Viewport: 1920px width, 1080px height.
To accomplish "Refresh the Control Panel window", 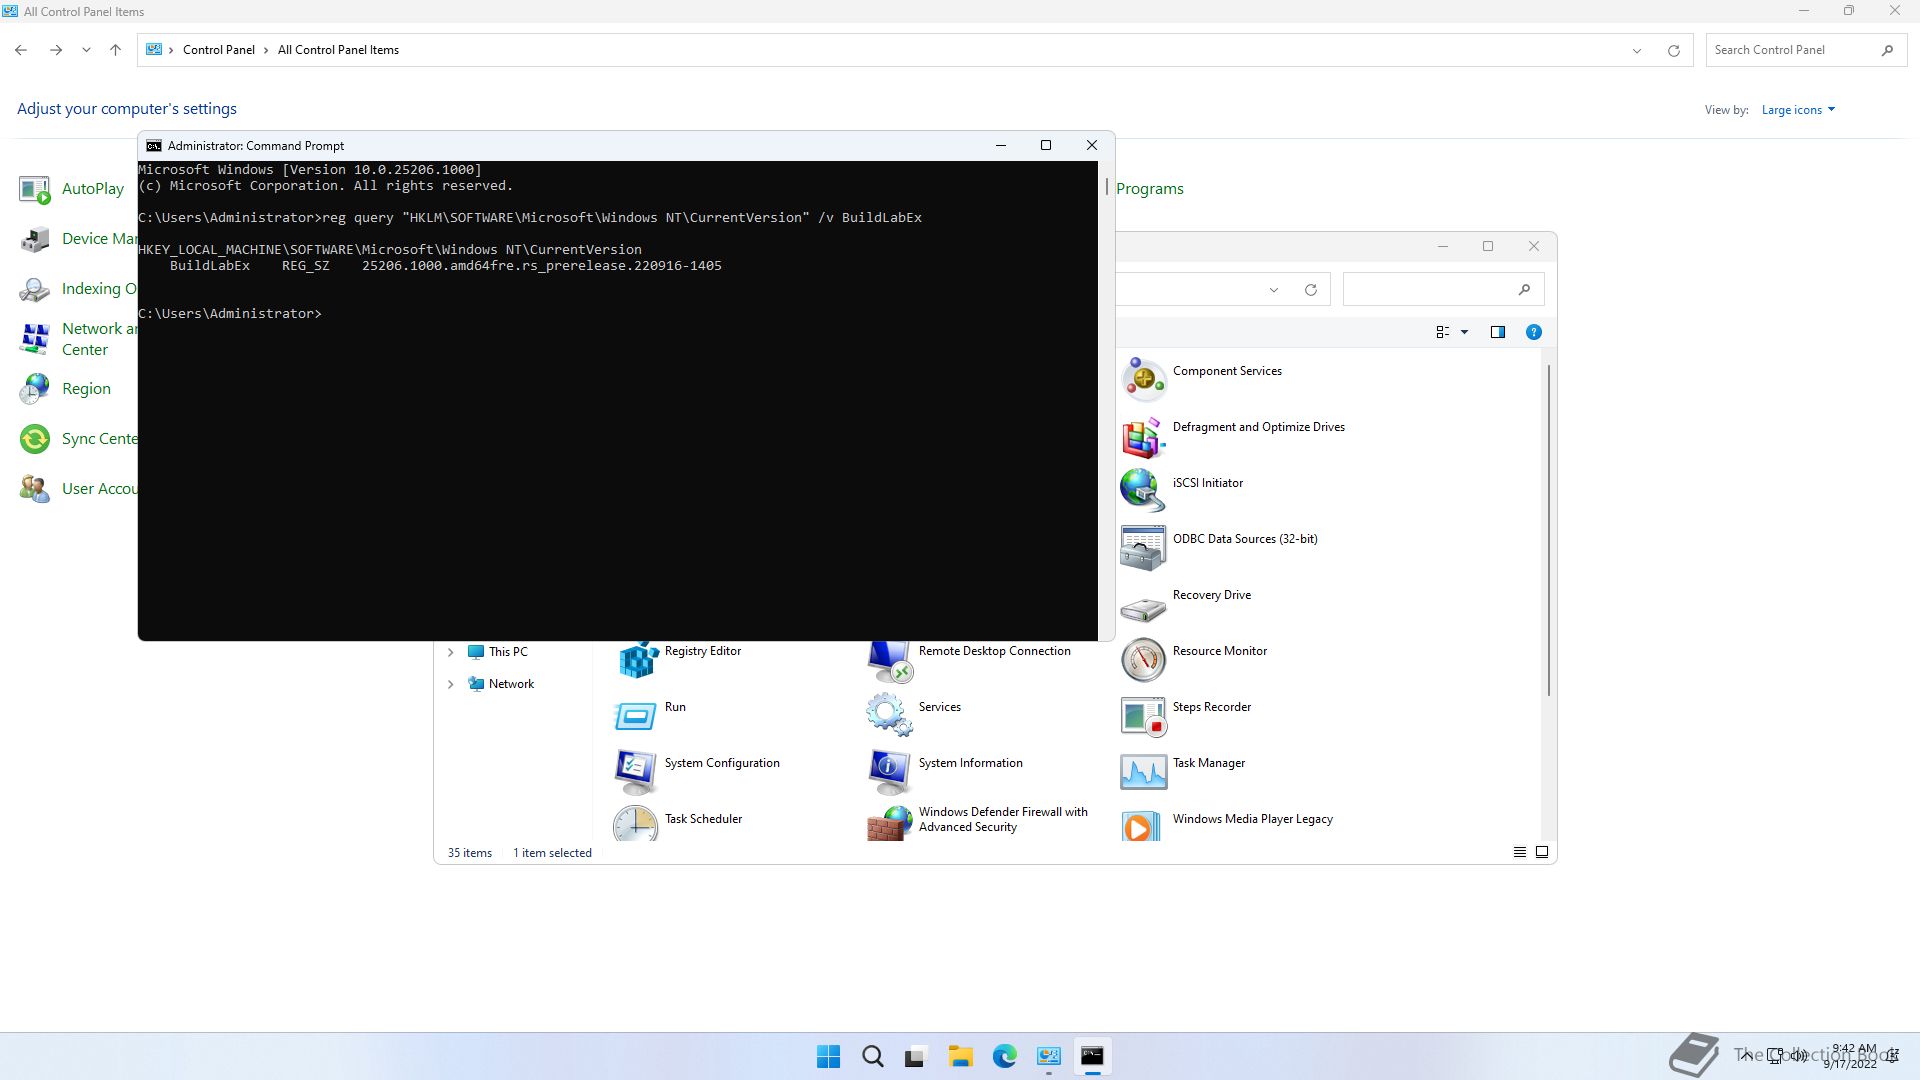I will coord(1673,50).
